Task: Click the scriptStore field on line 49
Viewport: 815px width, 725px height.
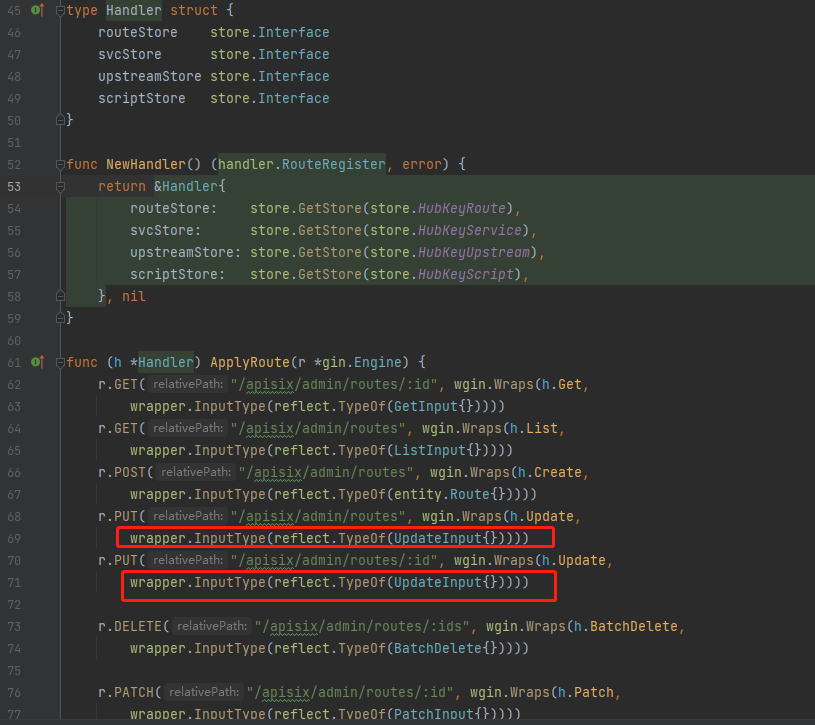Action: (x=142, y=98)
